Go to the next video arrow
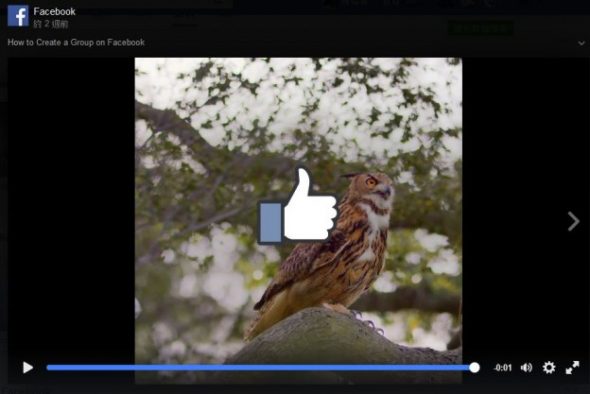This screenshot has height=394, width=590. coord(573,221)
